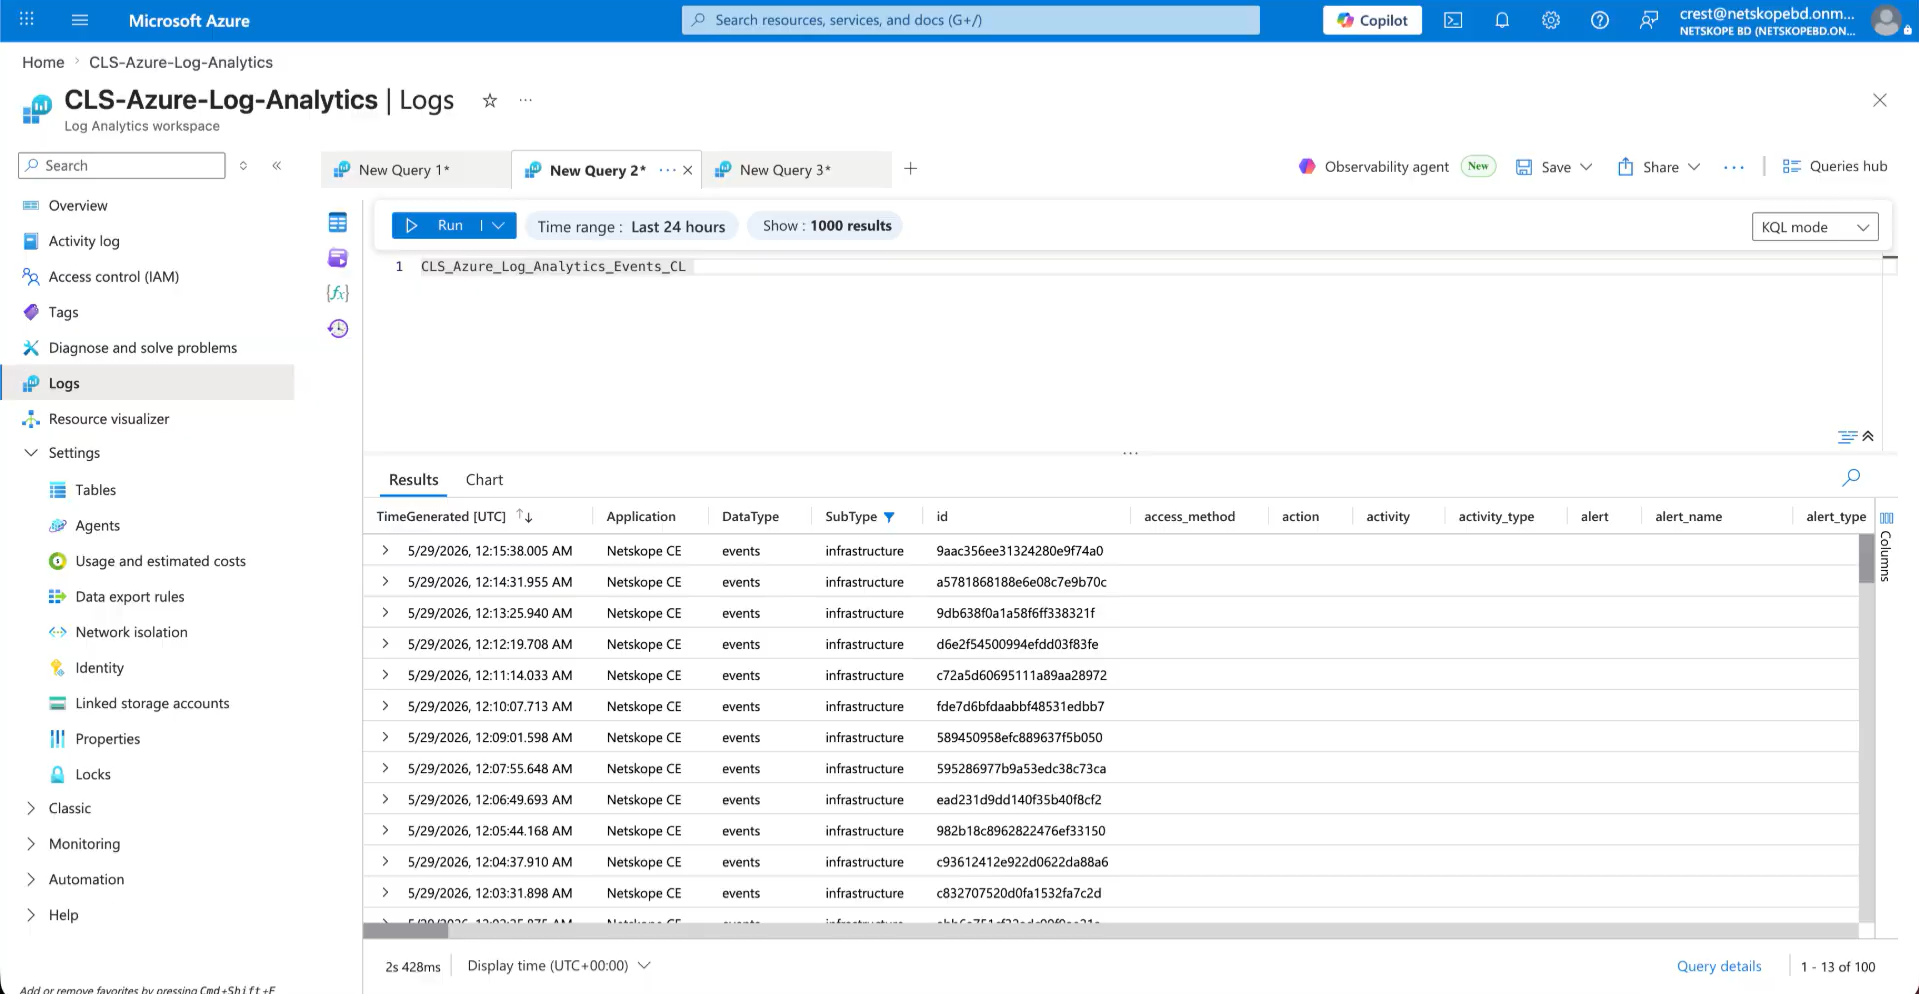
Task: Go to the Home breadcrumb
Action: pyautogui.click(x=43, y=62)
